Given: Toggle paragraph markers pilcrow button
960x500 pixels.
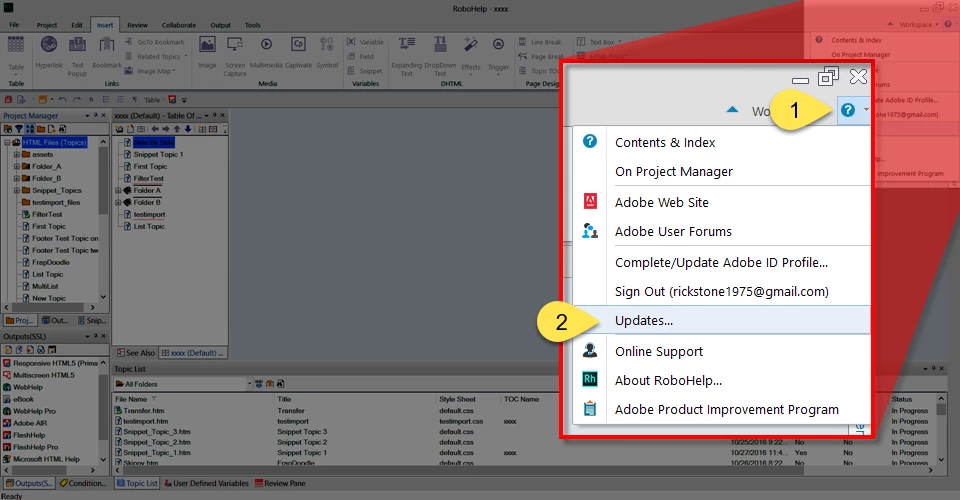Looking at the screenshot, I should click(135, 100).
